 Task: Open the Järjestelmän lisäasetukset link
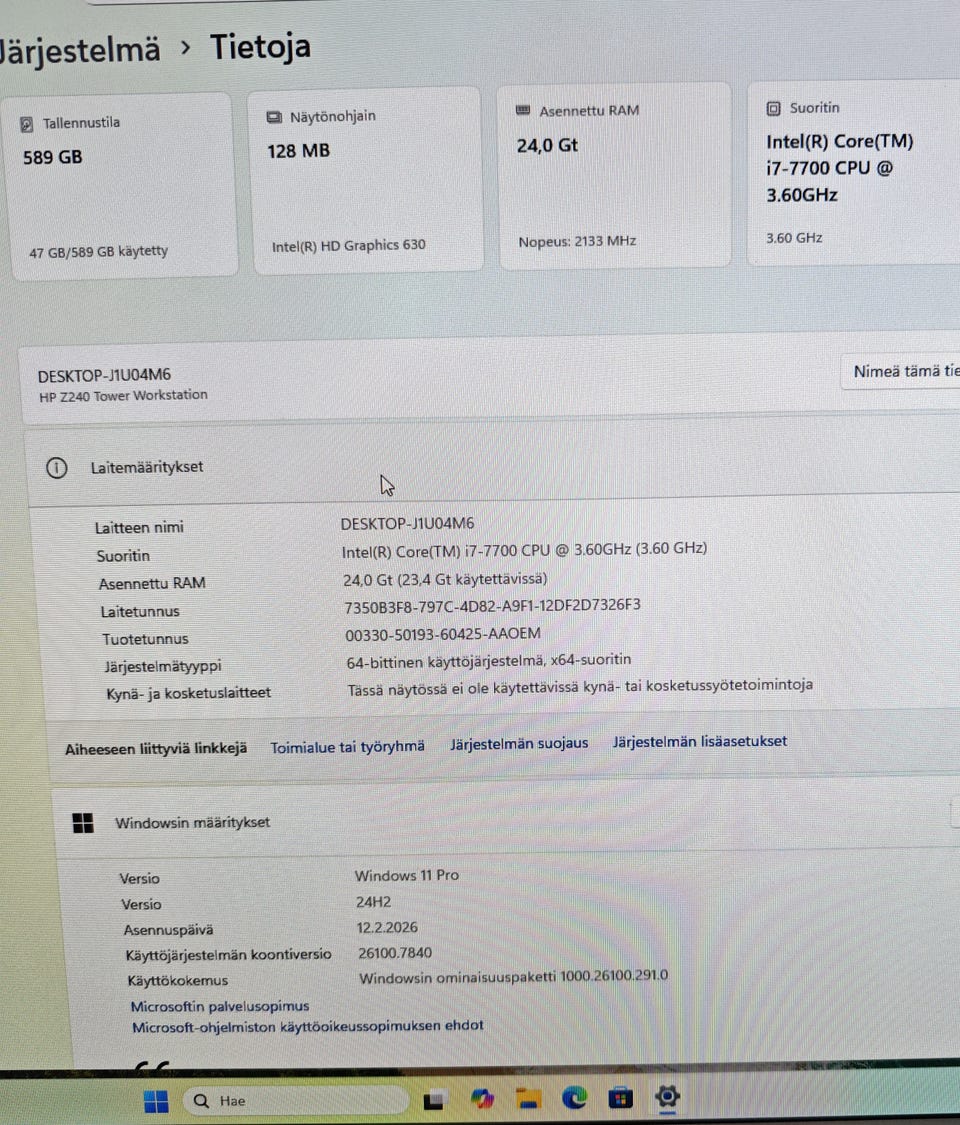(x=700, y=741)
